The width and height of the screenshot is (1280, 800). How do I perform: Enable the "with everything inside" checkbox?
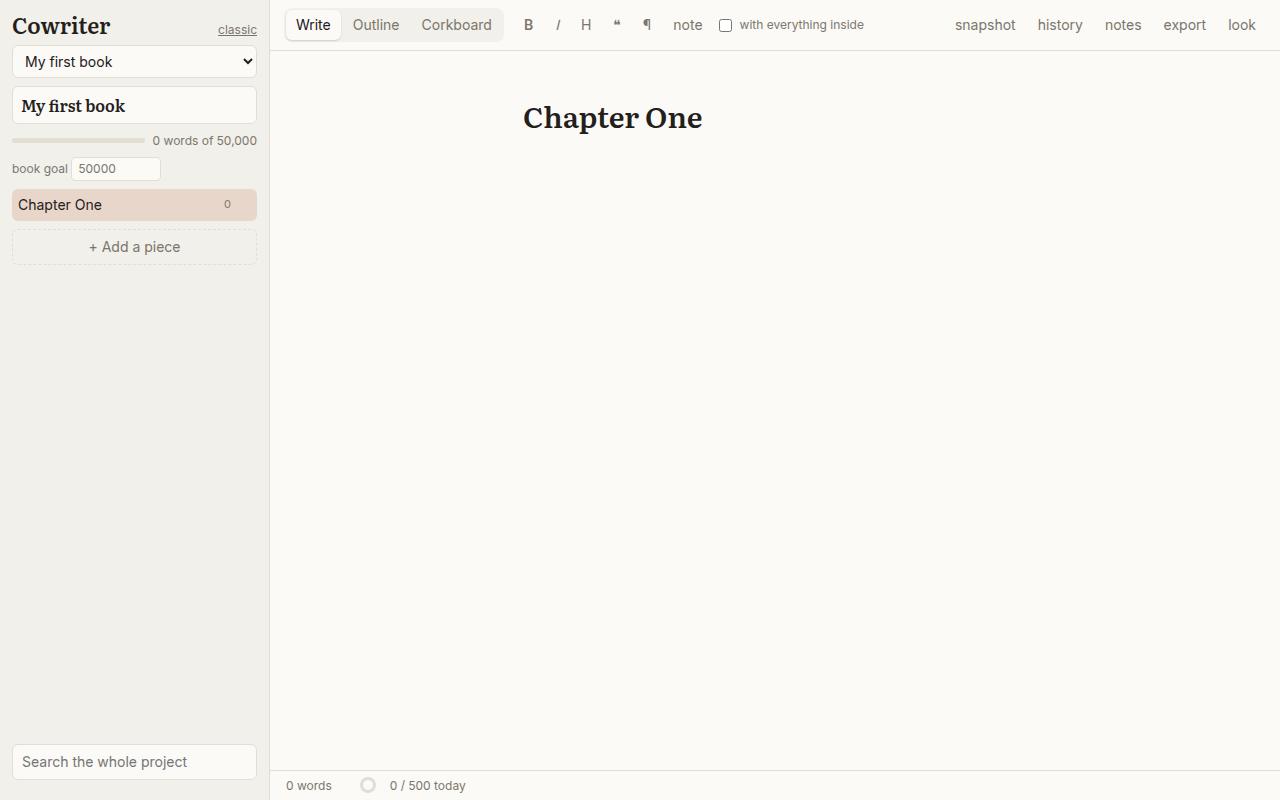(725, 25)
